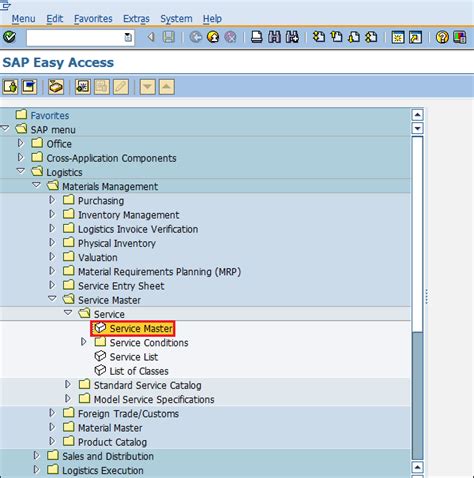Expand the Cross-Application Components node
Screen dimensions: 474x478
click(x=21, y=157)
